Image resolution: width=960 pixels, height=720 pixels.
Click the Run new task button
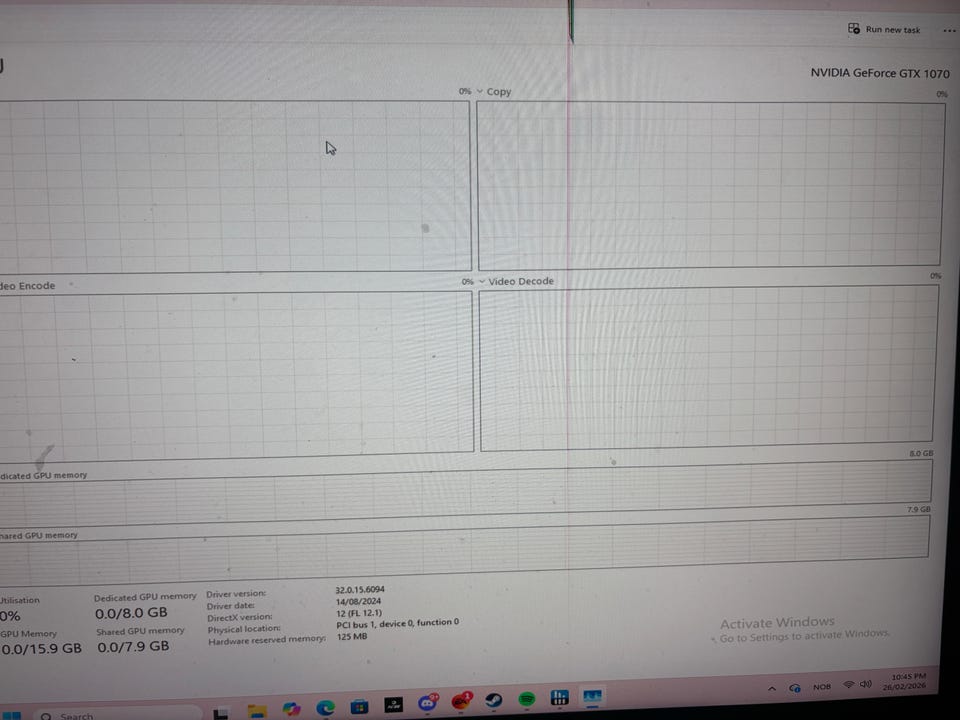pos(883,29)
